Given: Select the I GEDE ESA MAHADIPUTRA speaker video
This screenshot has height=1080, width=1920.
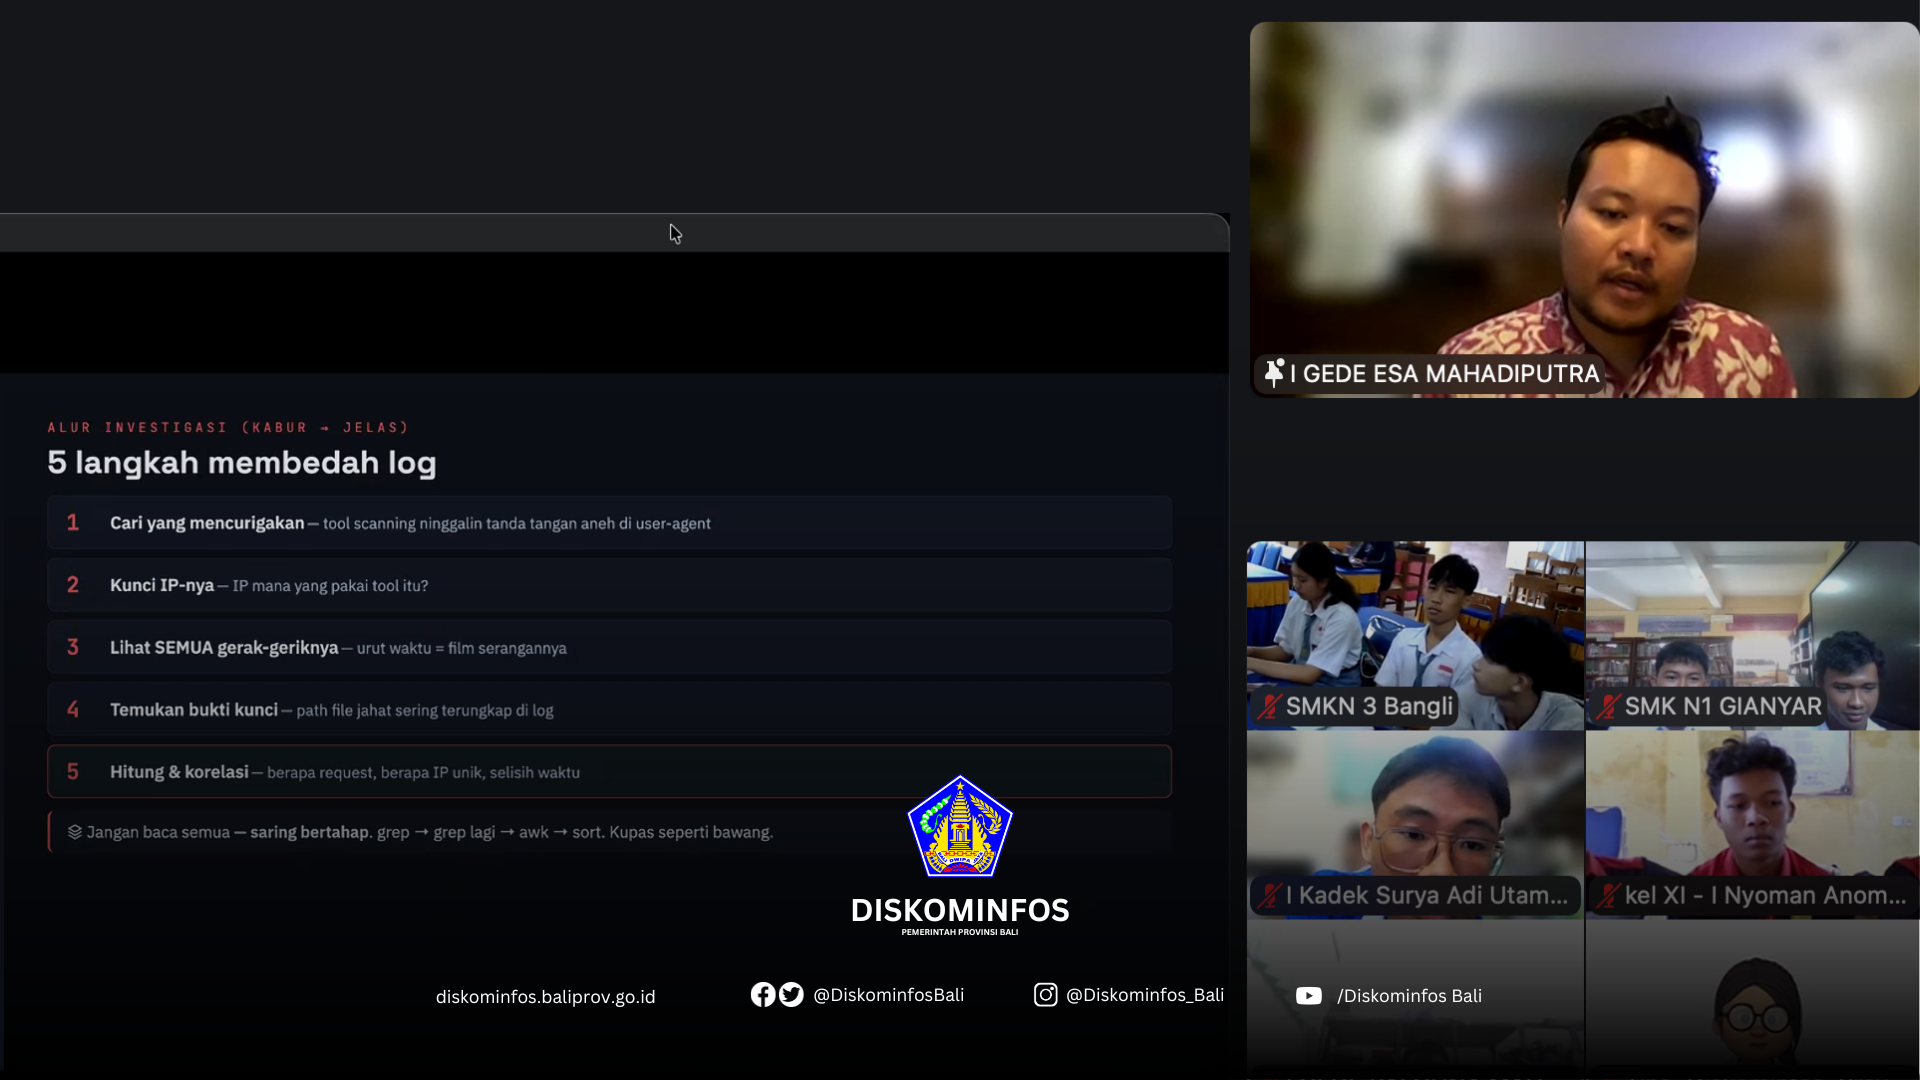Looking at the screenshot, I should tap(1584, 210).
